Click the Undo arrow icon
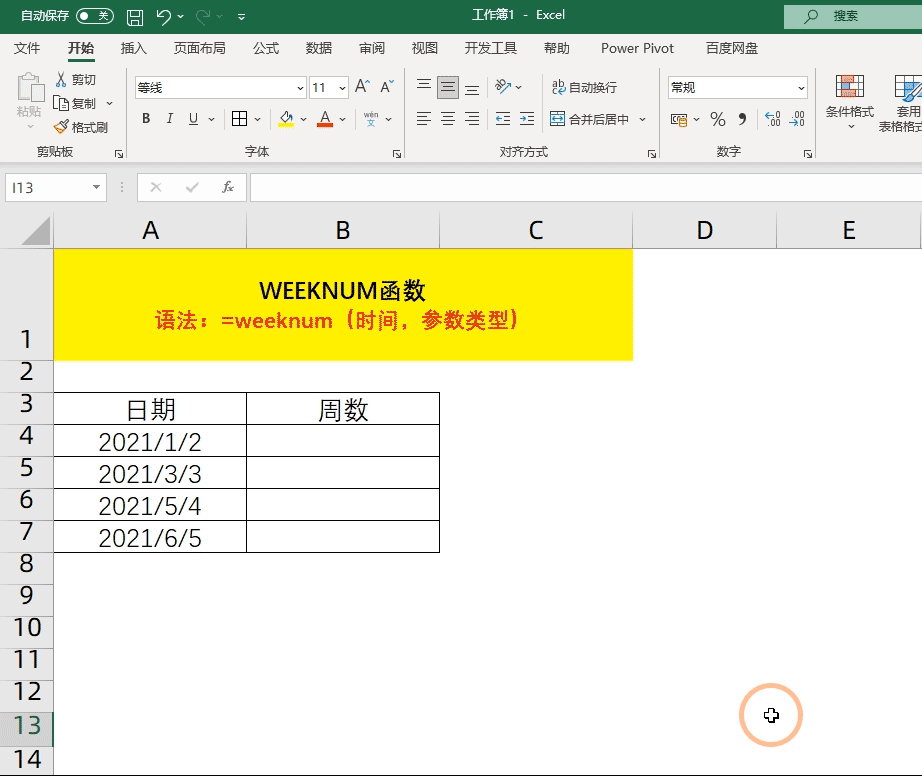Image resolution: width=922 pixels, height=776 pixels. point(163,16)
